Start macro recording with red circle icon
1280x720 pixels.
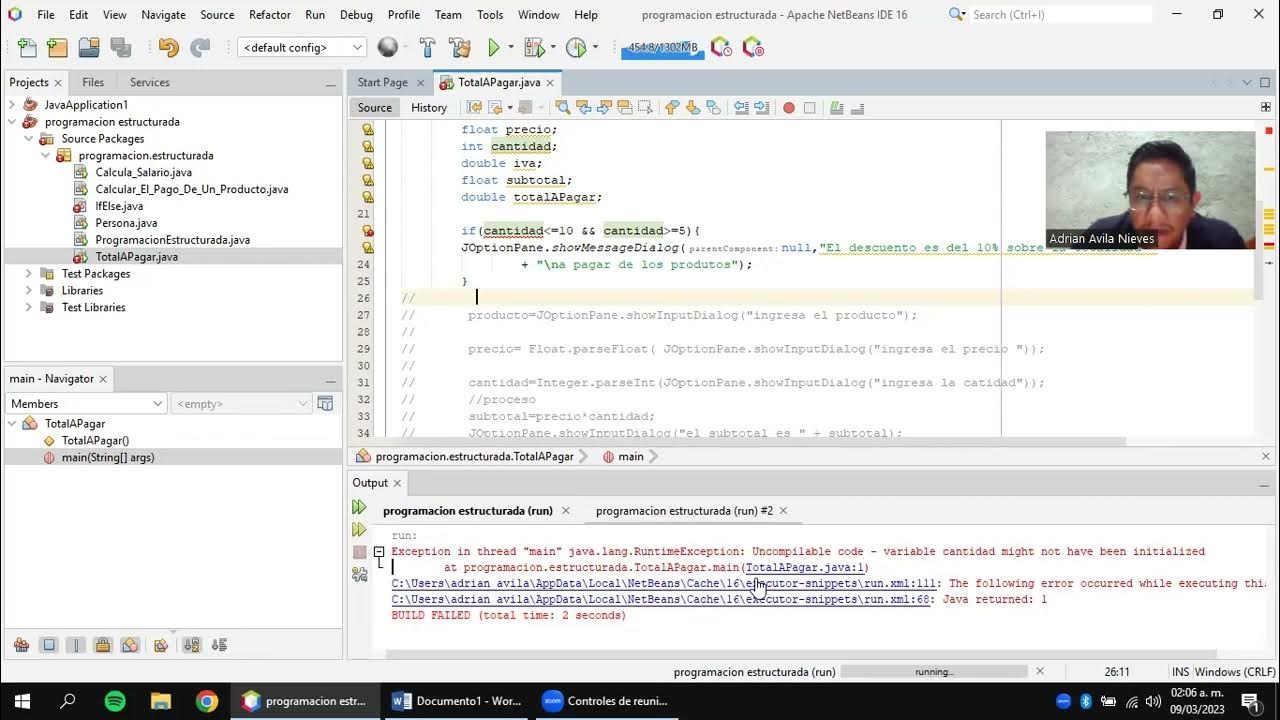tap(789, 108)
